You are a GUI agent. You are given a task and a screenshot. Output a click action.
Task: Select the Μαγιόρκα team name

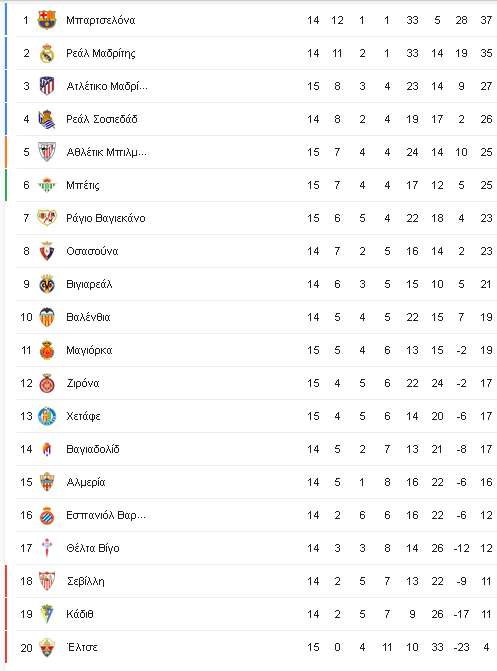(89, 350)
